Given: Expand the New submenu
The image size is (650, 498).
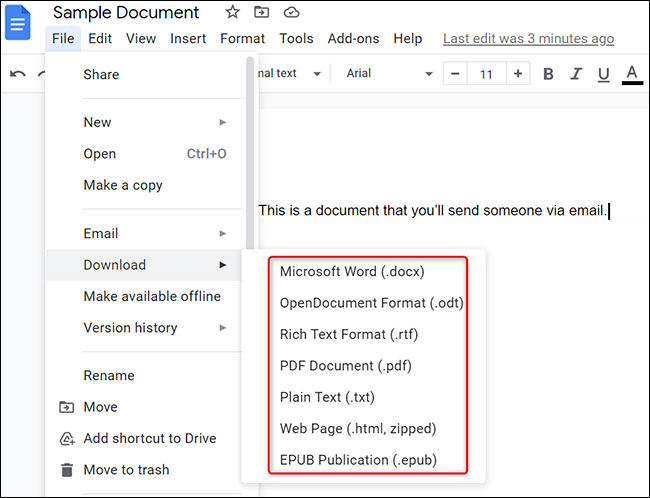Looking at the screenshot, I should click(x=144, y=122).
